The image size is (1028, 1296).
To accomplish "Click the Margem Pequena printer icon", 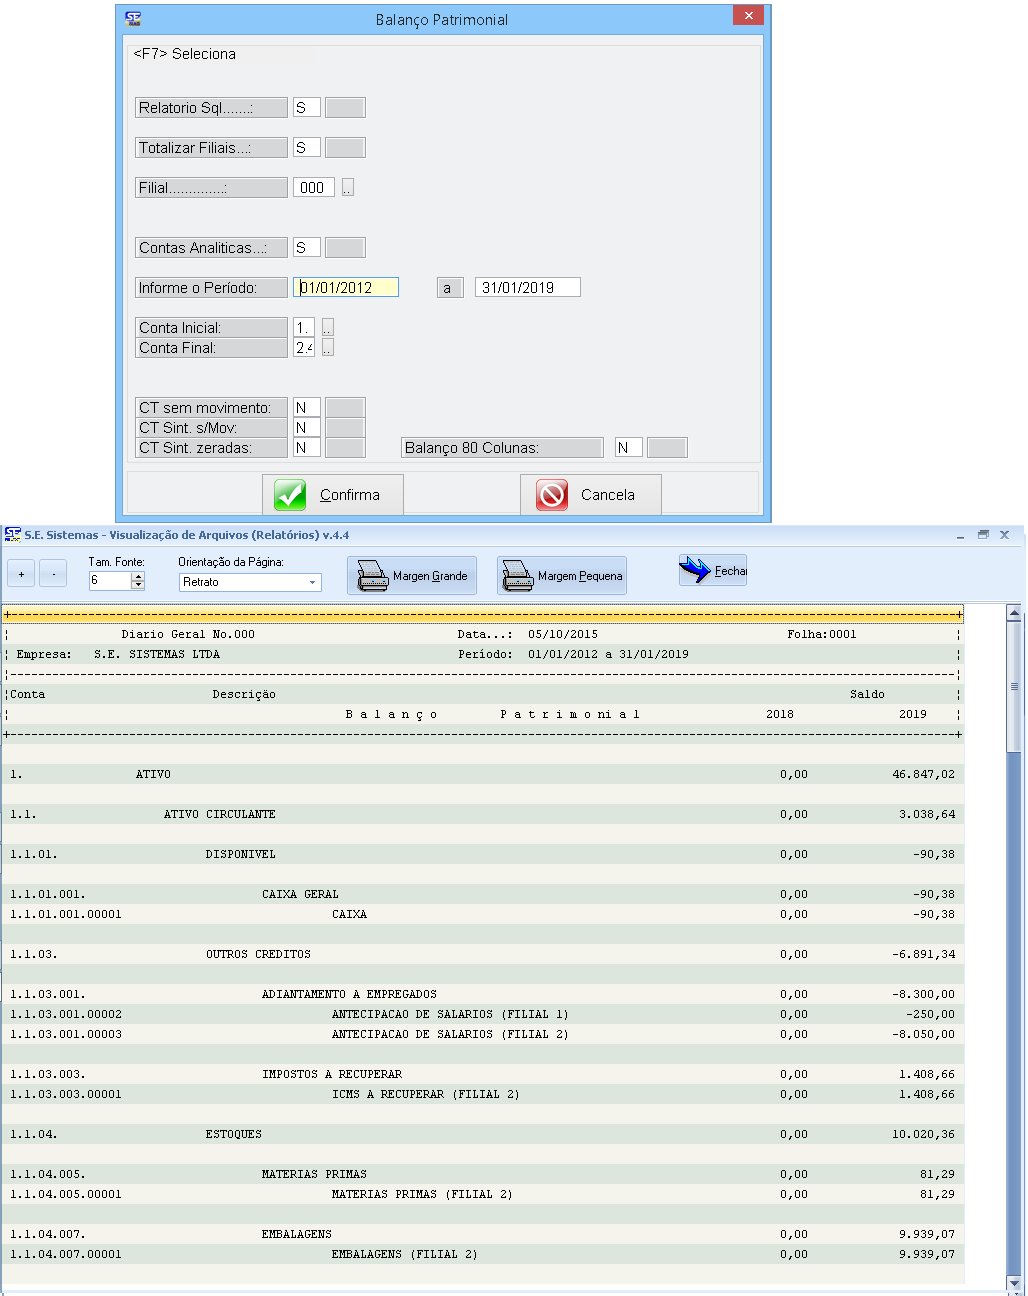I will 518,576.
